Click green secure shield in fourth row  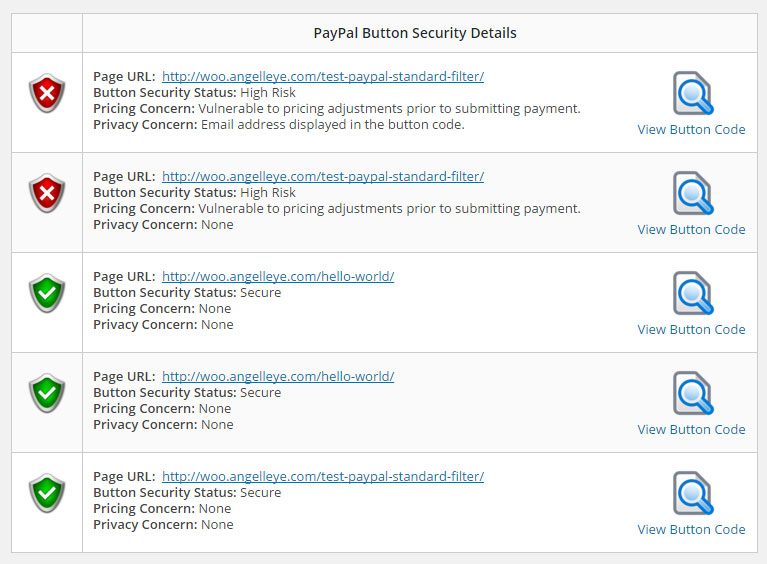pos(46,394)
